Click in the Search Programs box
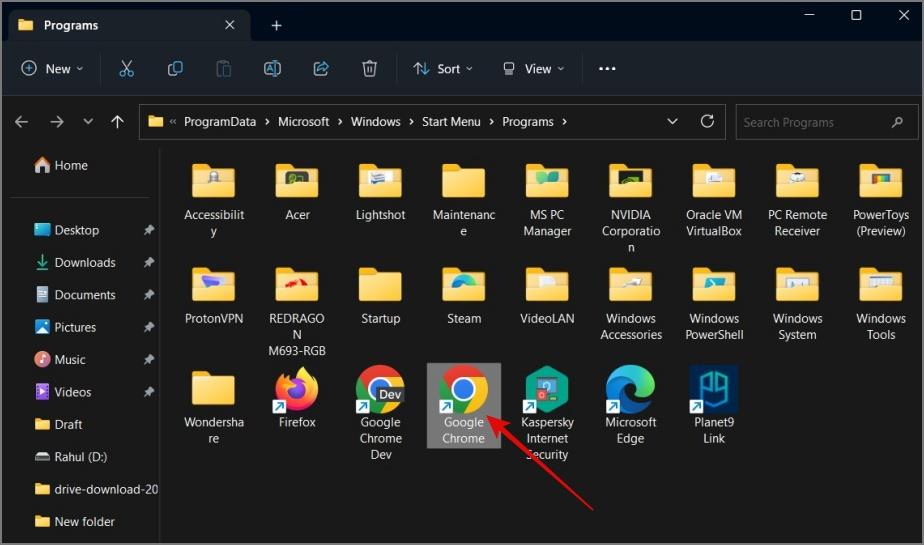 click(x=826, y=122)
